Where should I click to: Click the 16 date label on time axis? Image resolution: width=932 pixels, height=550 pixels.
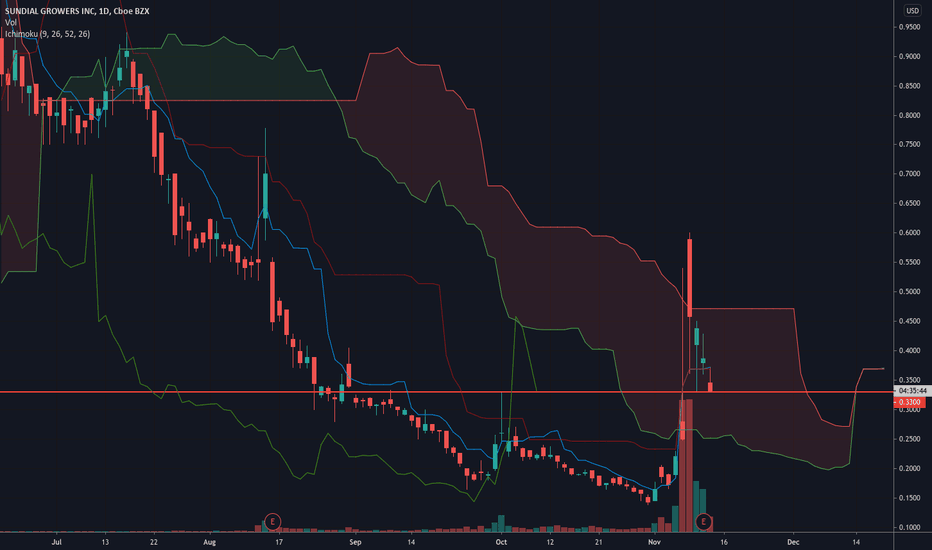[x=723, y=542]
